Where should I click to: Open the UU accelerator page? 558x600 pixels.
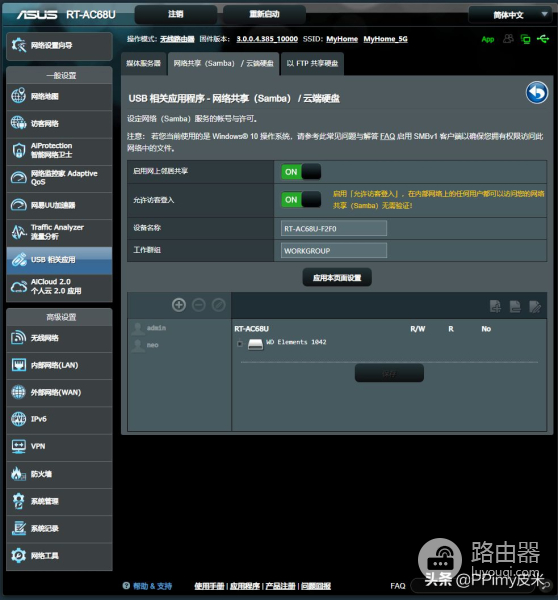pyautogui.click(x=59, y=205)
